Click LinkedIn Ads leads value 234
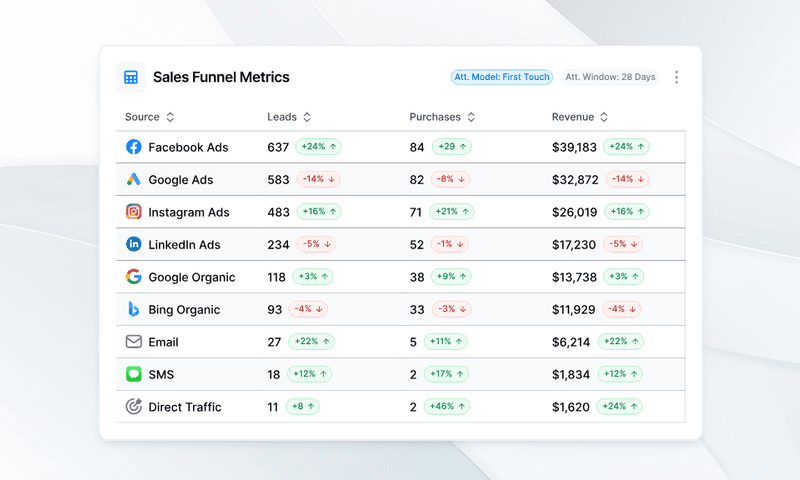 278,245
